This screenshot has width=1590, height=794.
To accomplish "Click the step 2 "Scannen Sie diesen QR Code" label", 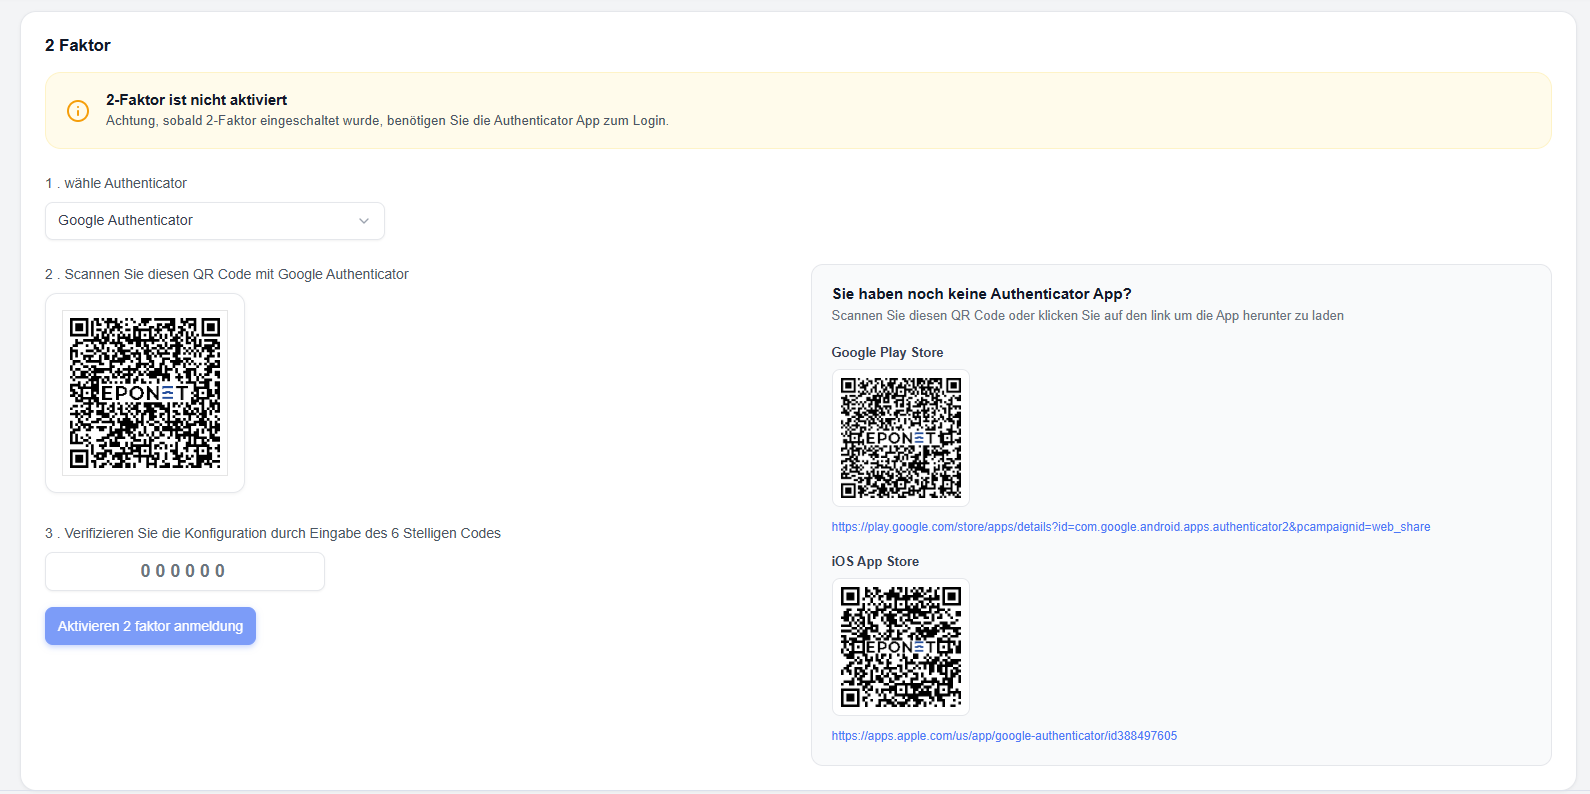I will click(x=227, y=274).
